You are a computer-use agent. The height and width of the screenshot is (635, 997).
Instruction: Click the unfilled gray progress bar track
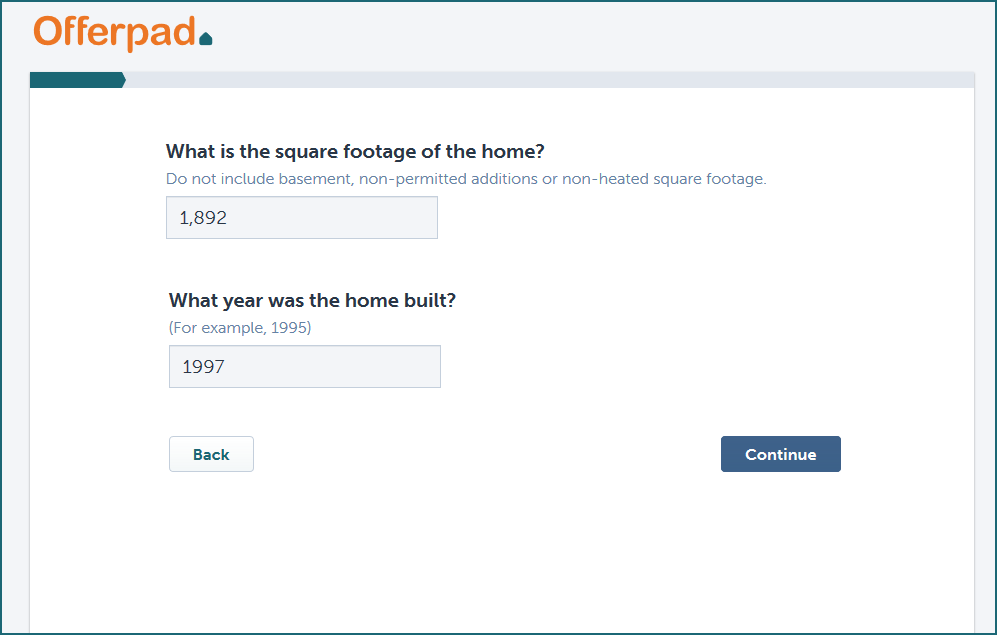[548, 80]
